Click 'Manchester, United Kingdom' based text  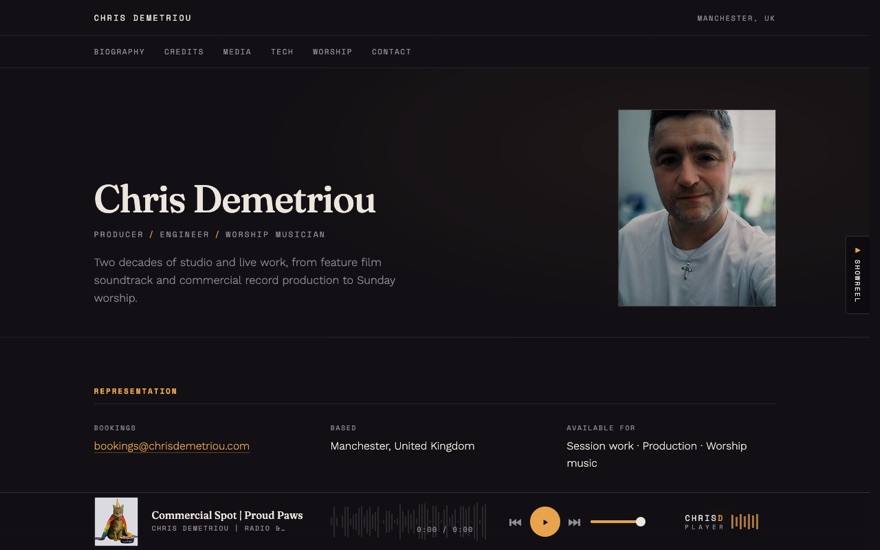click(402, 446)
